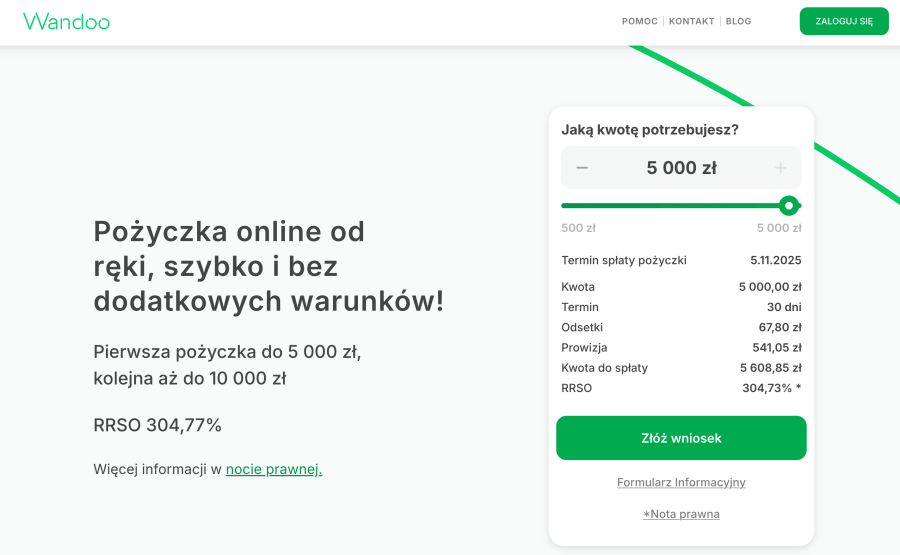Screen dimensions: 900x555
Task: Open the Formularz Informacyjny link
Action: (x=681, y=482)
